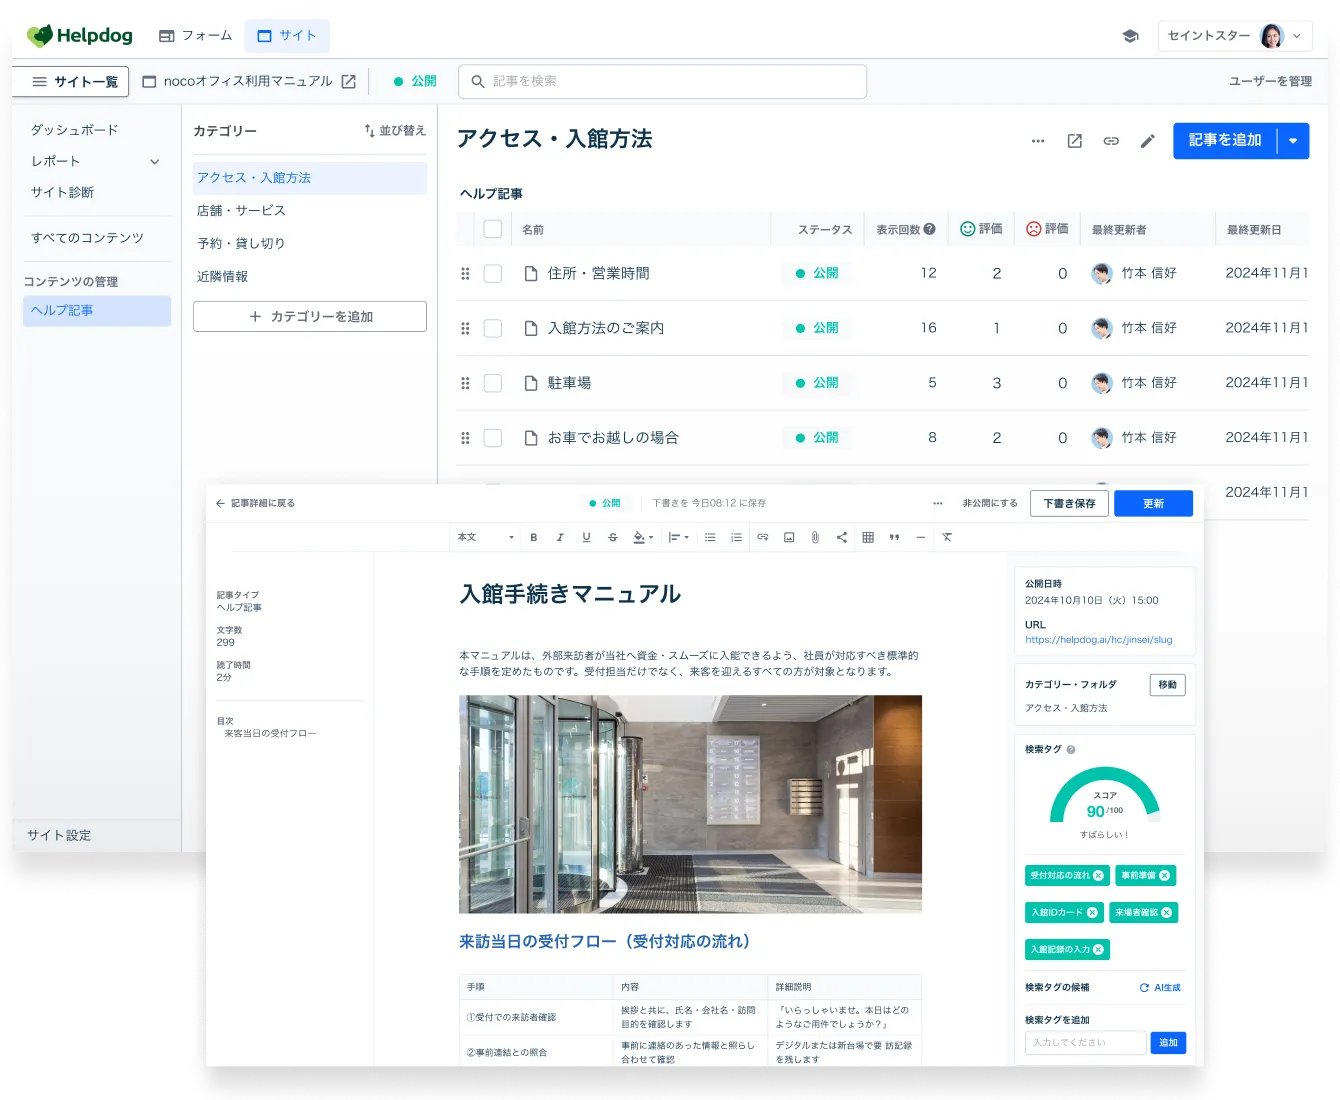The image size is (1340, 1100).
Task: Toggle bold formatting in article editor
Action: [x=534, y=538]
